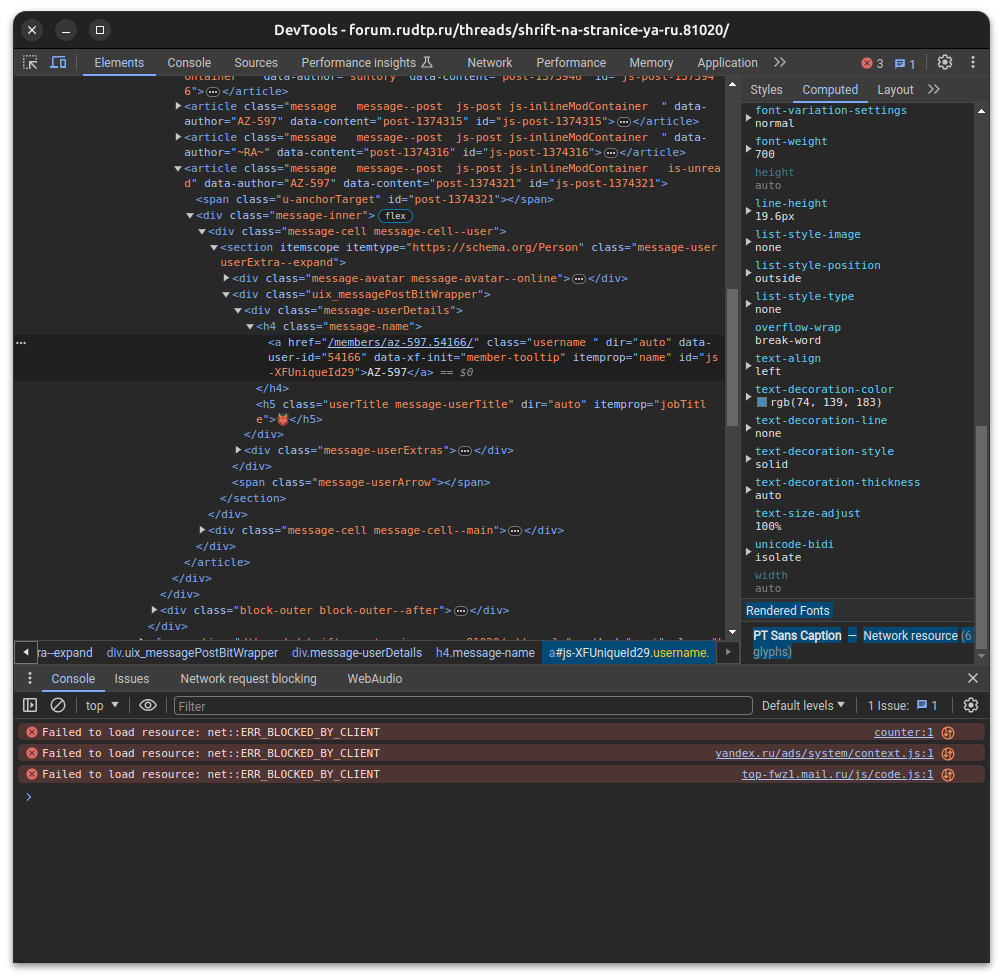Open the Sources tab
Viewport: 1003px width, 979px height.
[256, 63]
